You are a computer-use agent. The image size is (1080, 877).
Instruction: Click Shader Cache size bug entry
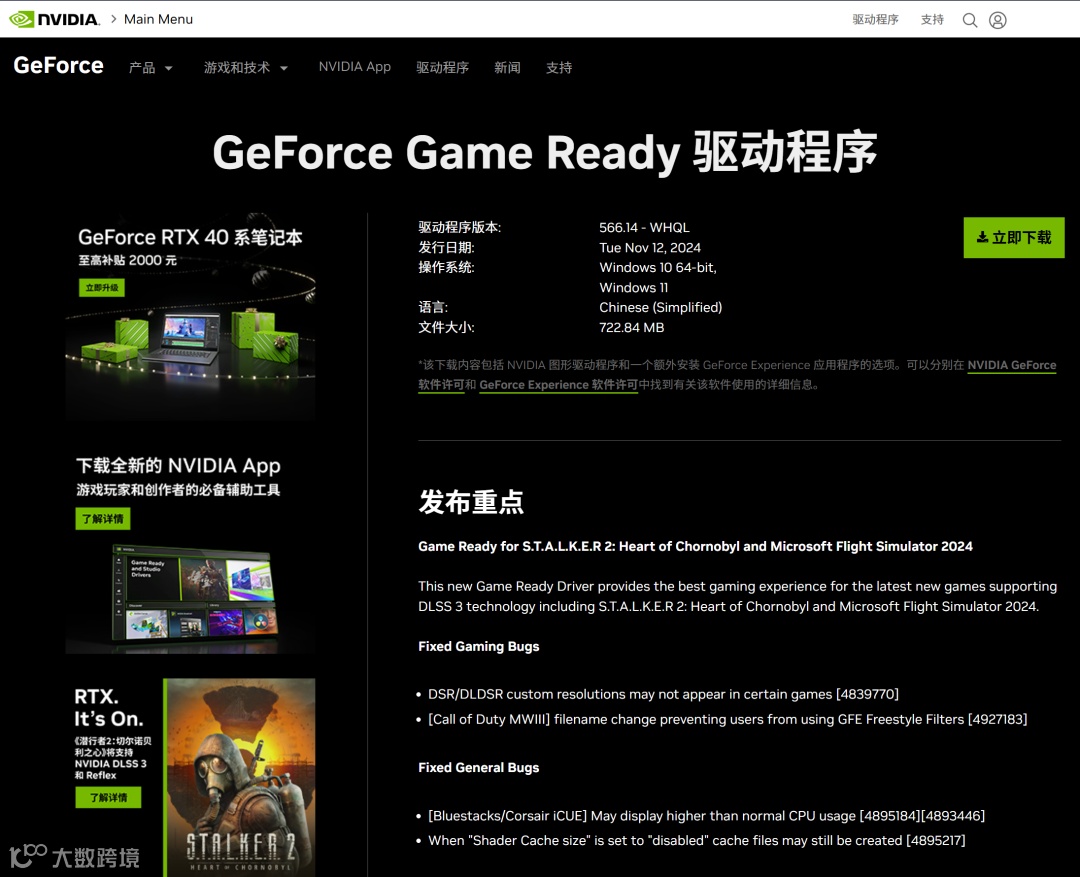click(696, 840)
